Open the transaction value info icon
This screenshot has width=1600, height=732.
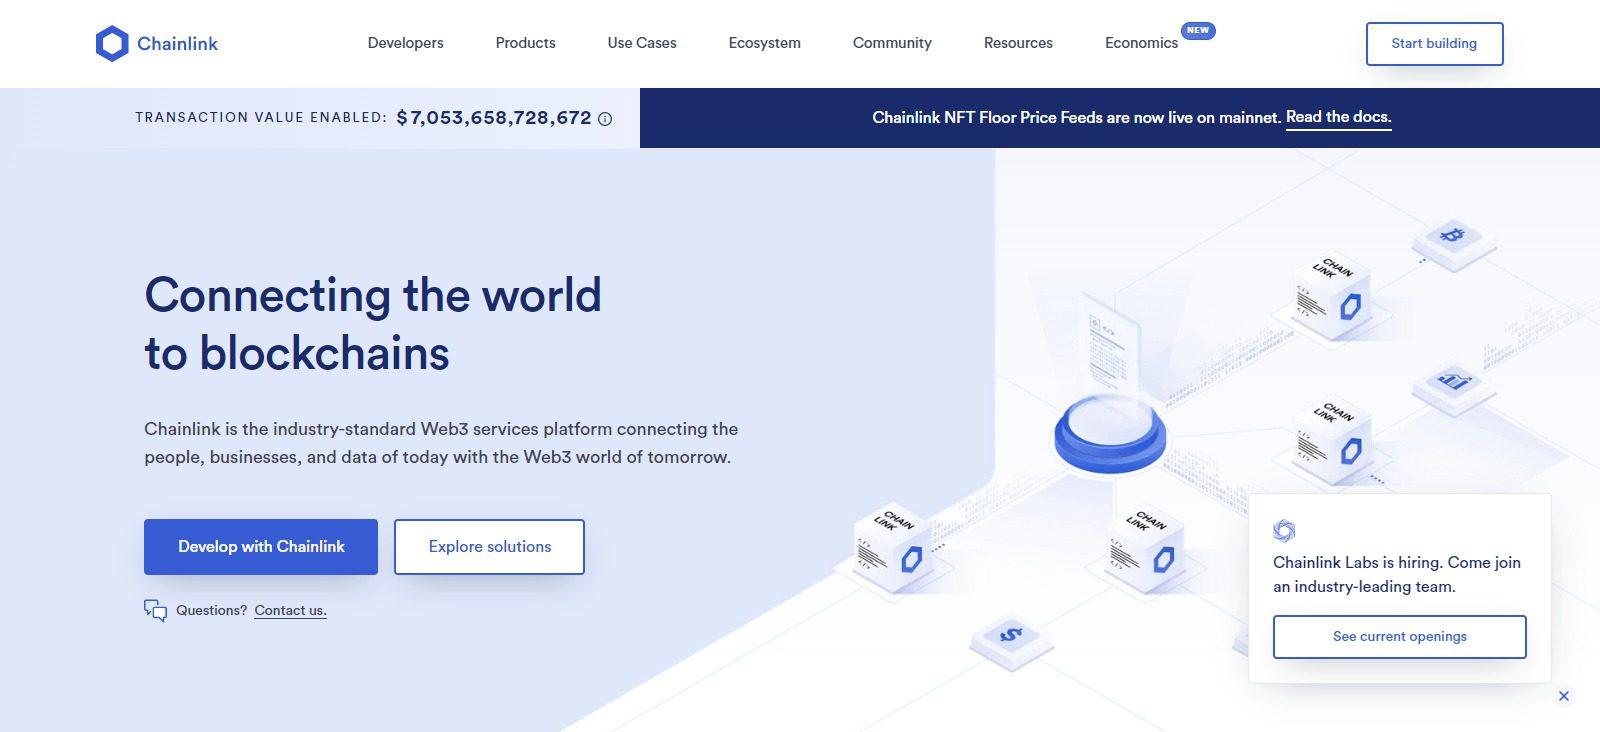(x=605, y=119)
